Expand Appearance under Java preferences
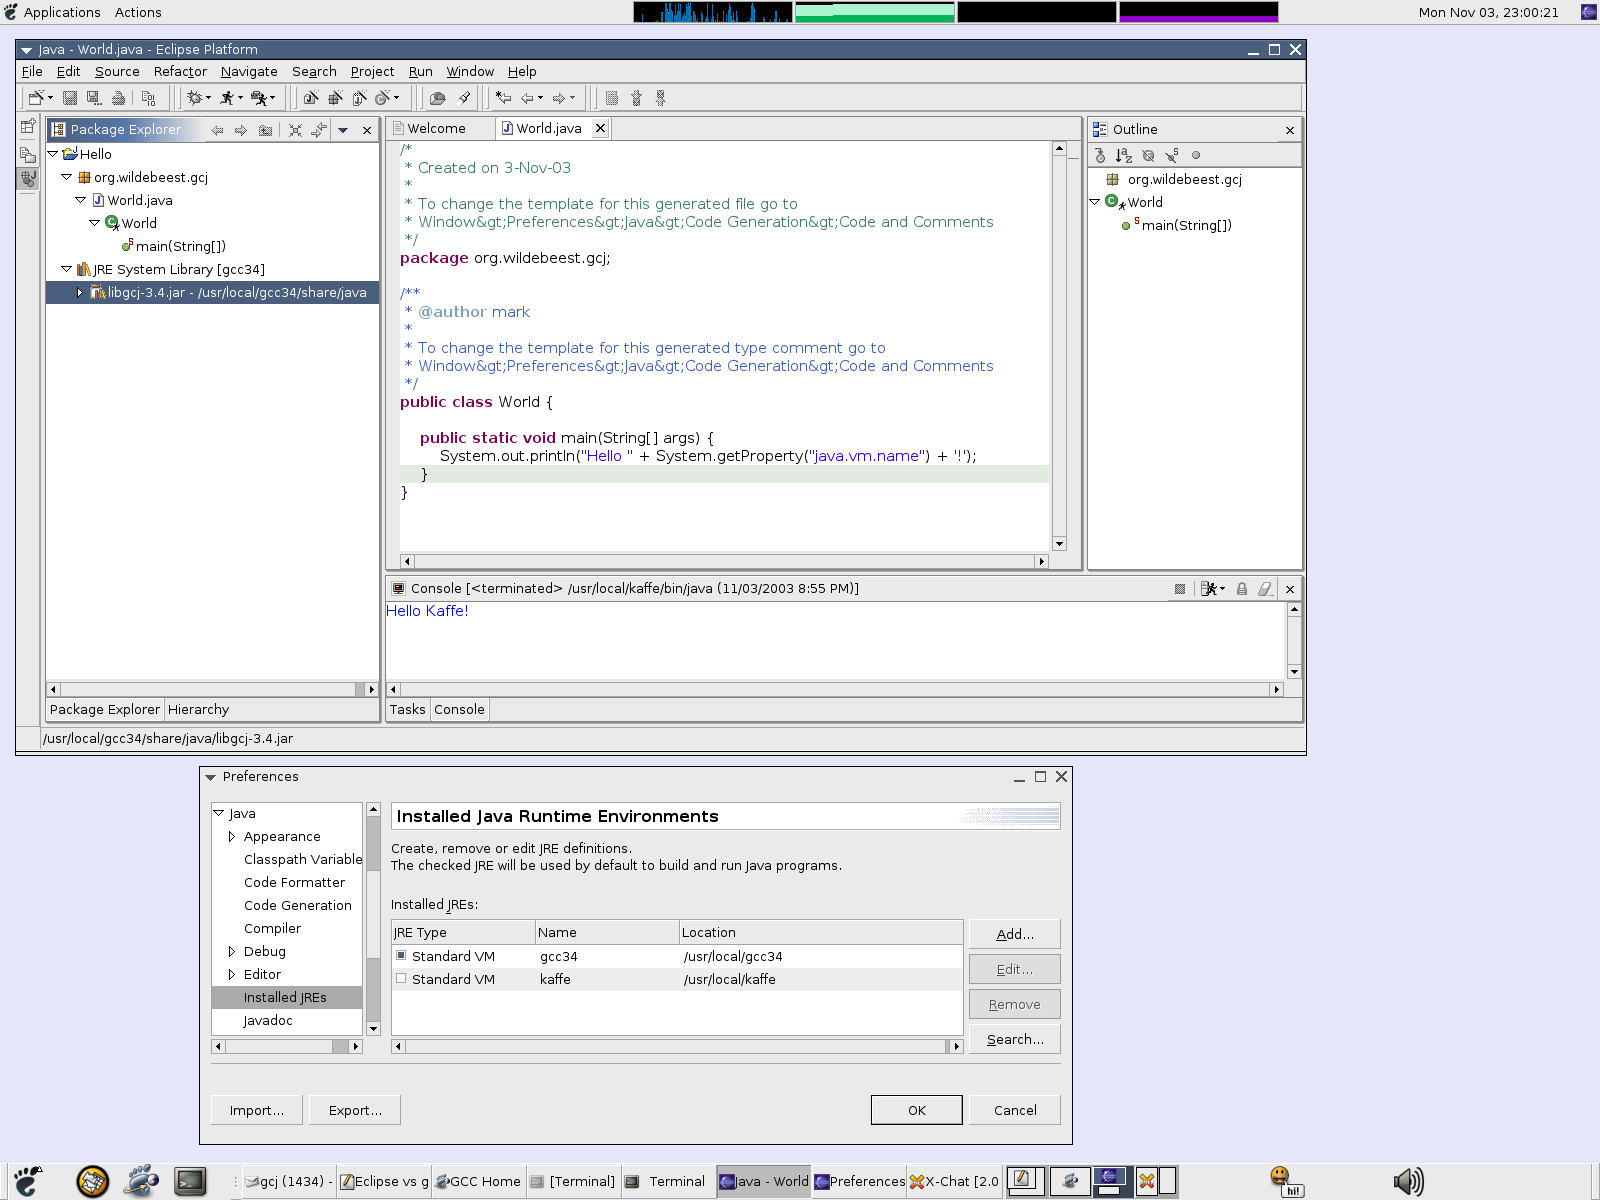 [232, 836]
